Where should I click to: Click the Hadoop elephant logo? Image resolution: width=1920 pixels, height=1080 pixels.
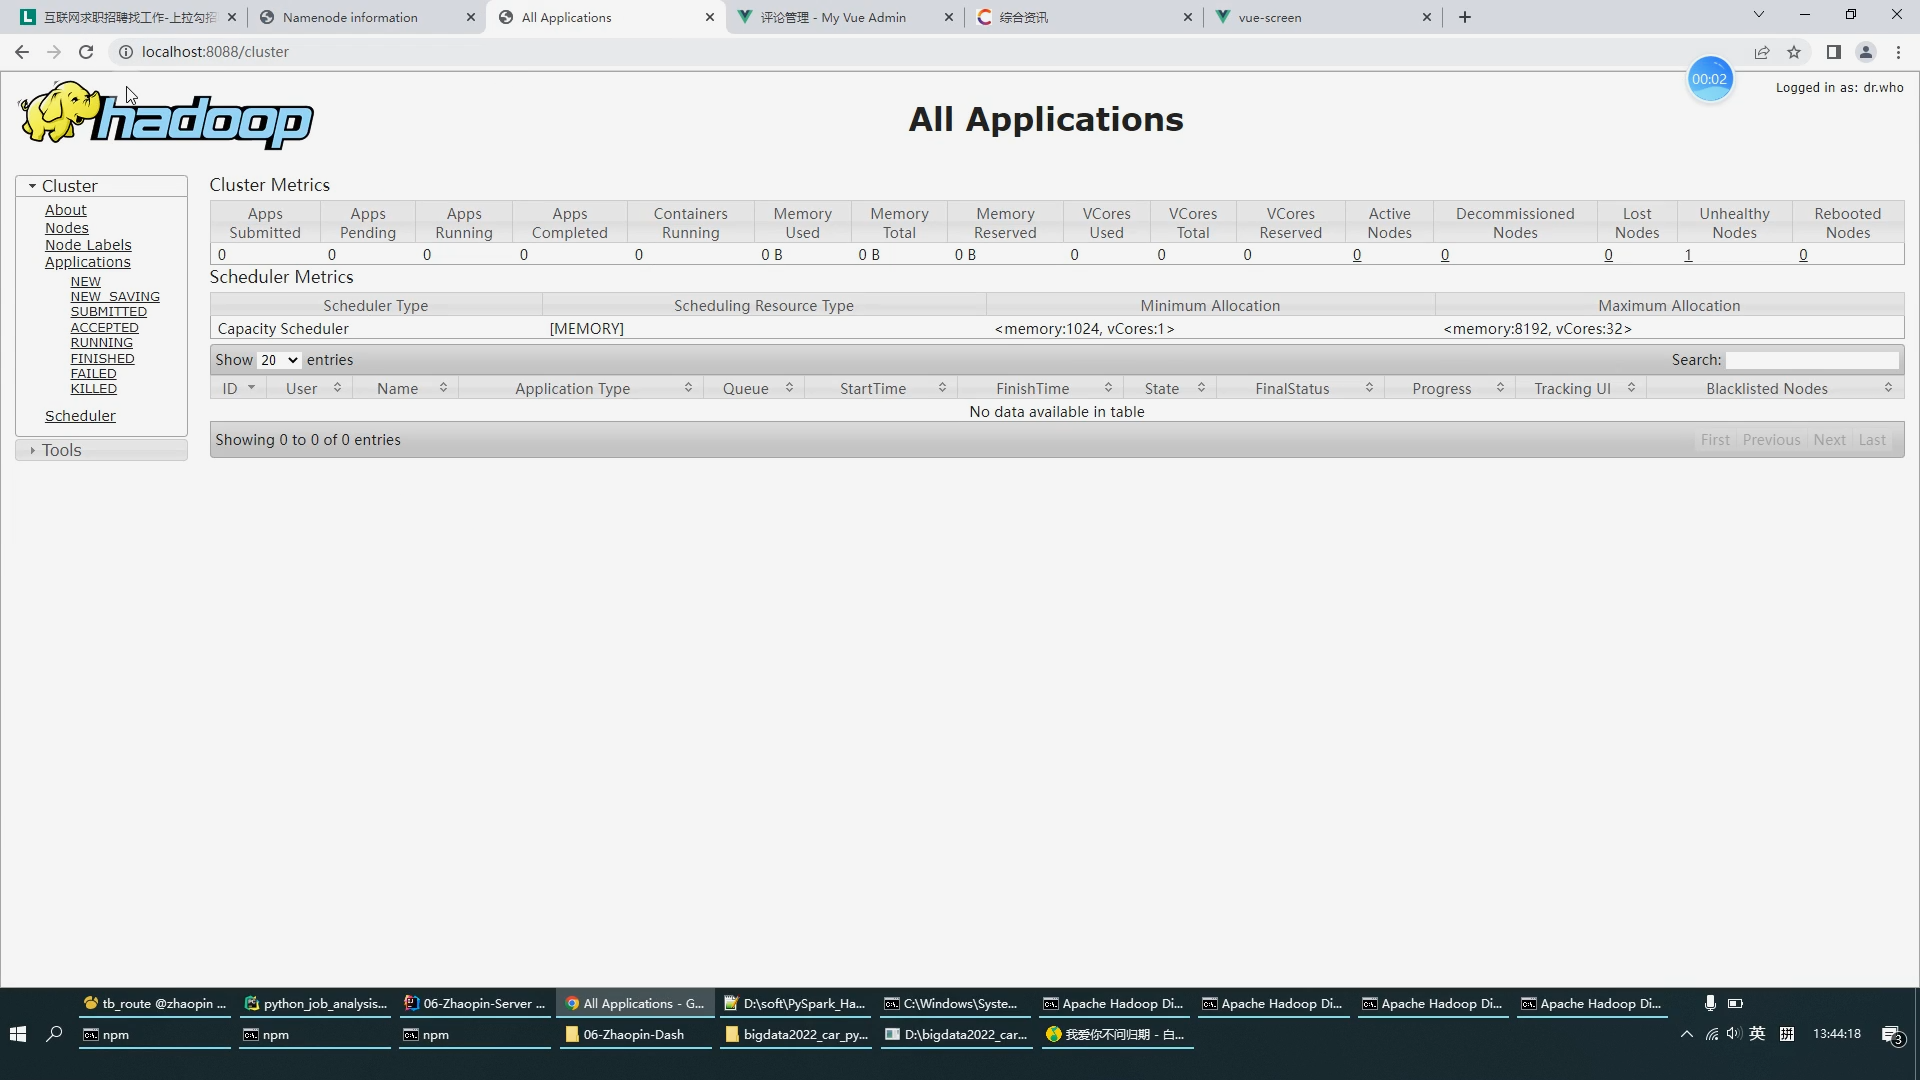click(x=166, y=116)
